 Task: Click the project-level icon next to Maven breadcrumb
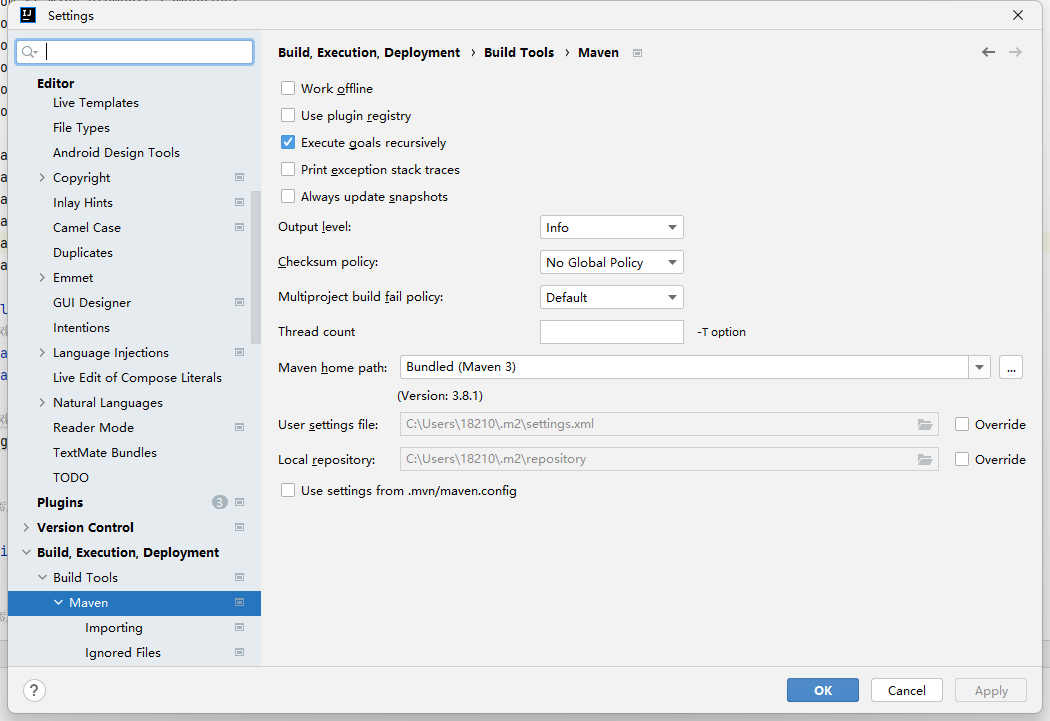[638, 53]
